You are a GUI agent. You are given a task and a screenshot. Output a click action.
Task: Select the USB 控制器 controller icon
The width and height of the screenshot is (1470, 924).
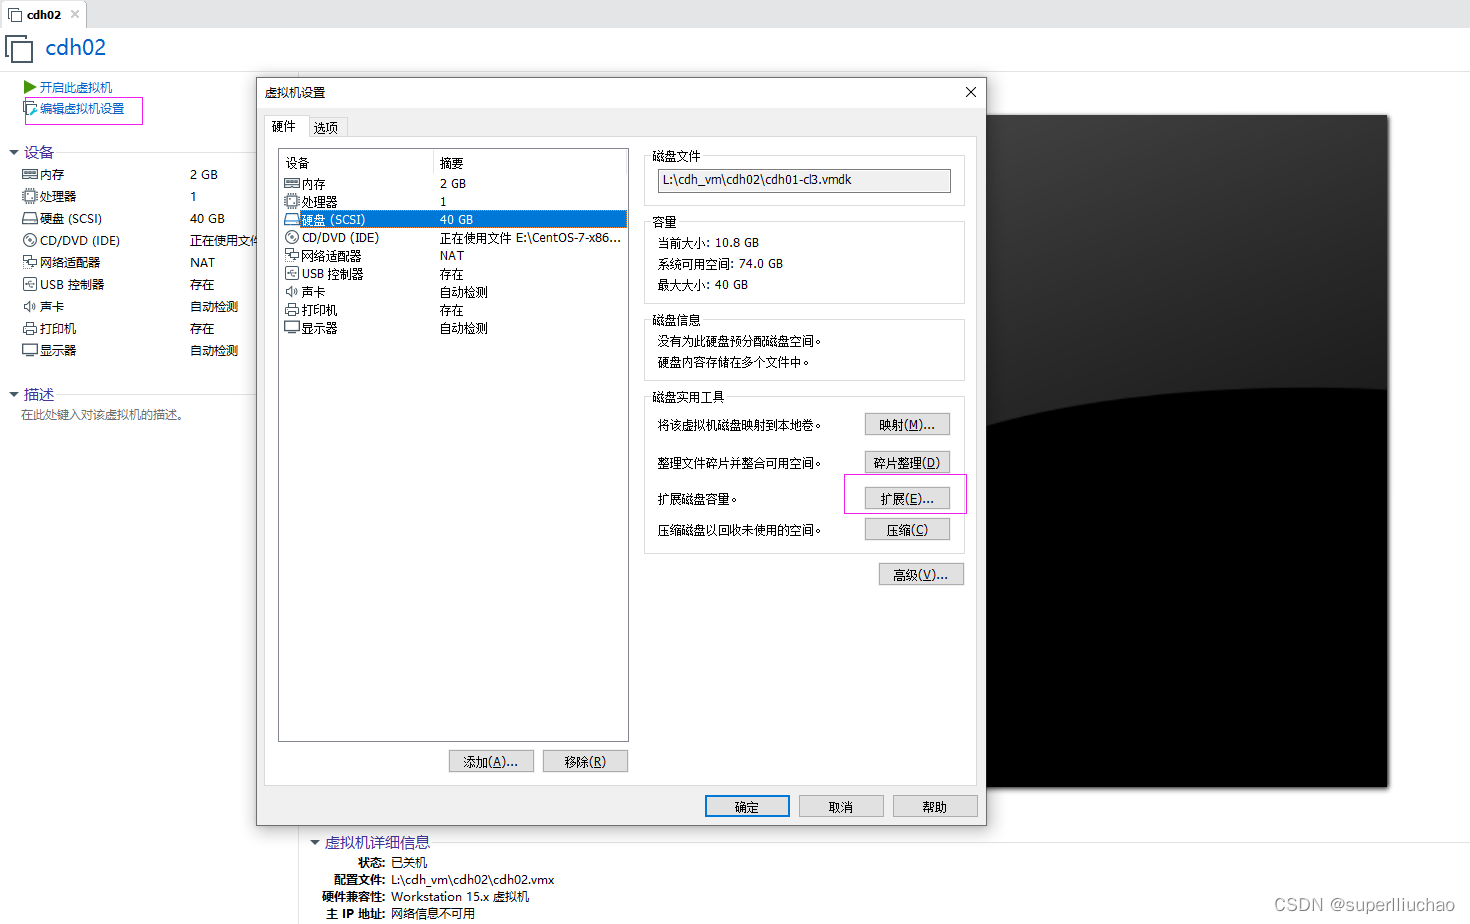(292, 273)
